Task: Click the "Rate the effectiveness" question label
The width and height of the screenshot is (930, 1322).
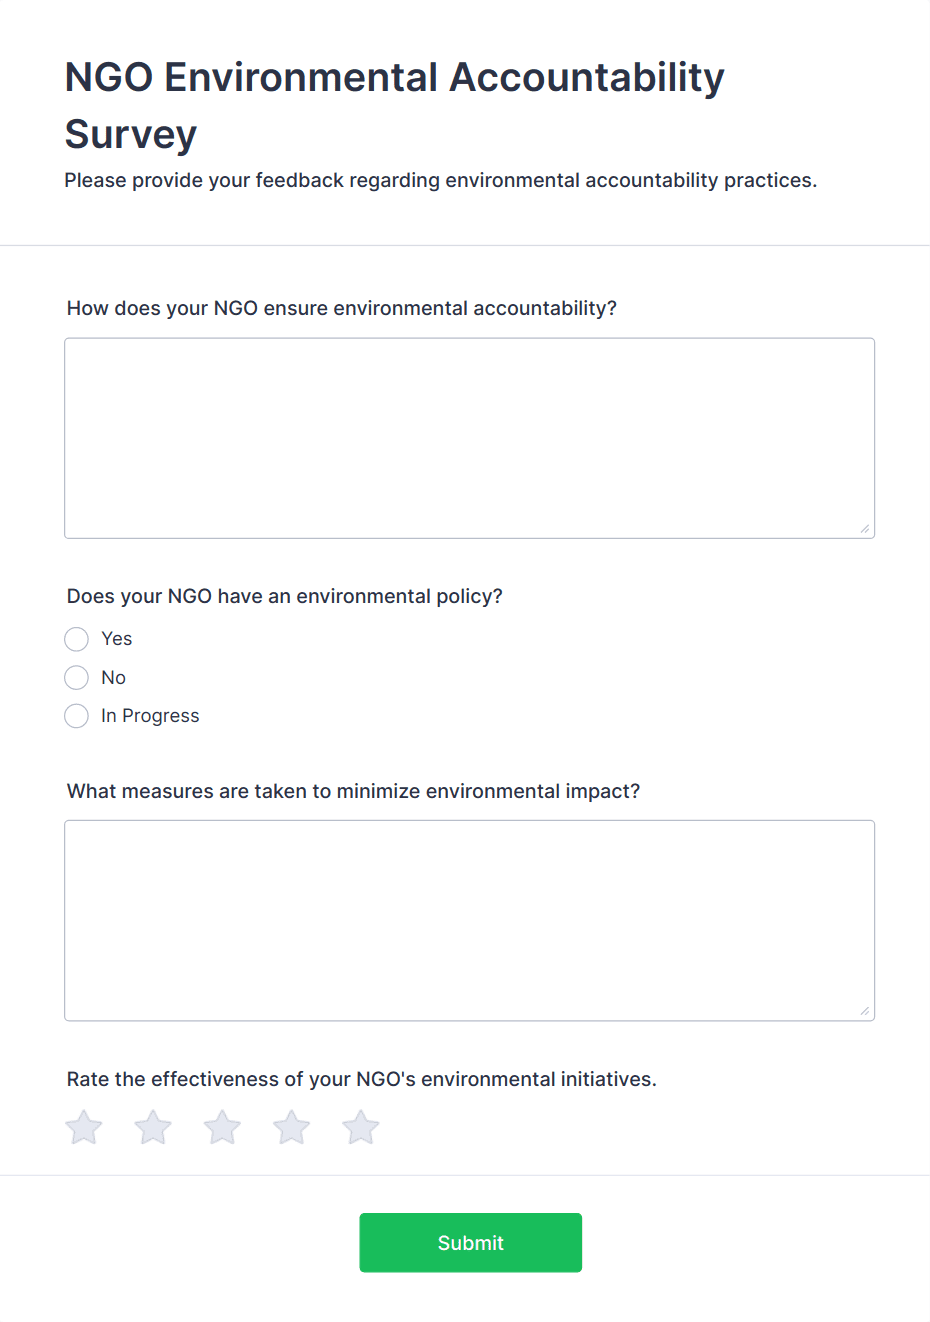Action: tap(361, 1079)
